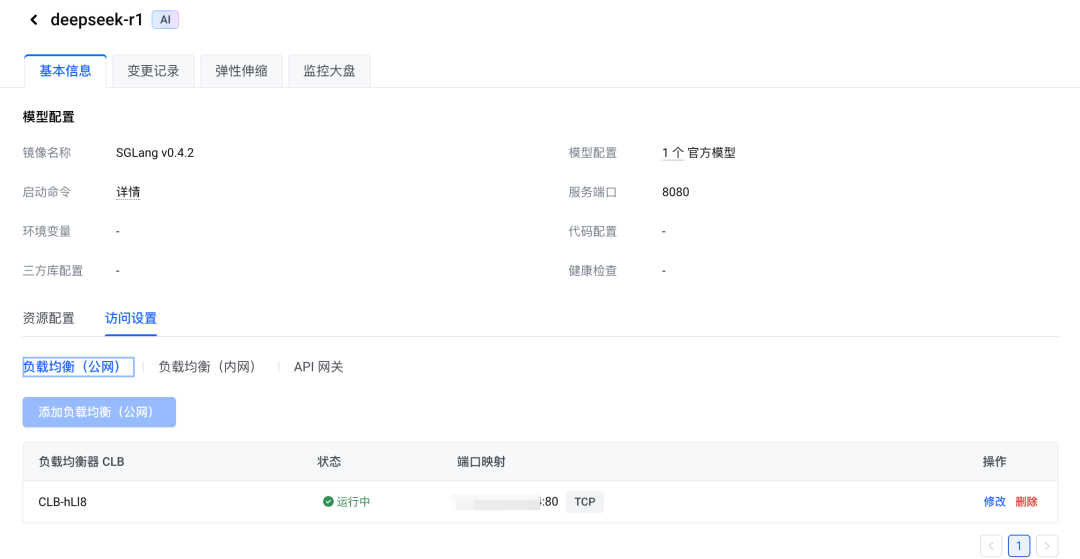The height and width of the screenshot is (559, 1080).
Task: Open the 1 个 官方模型 link
Action: [698, 153]
